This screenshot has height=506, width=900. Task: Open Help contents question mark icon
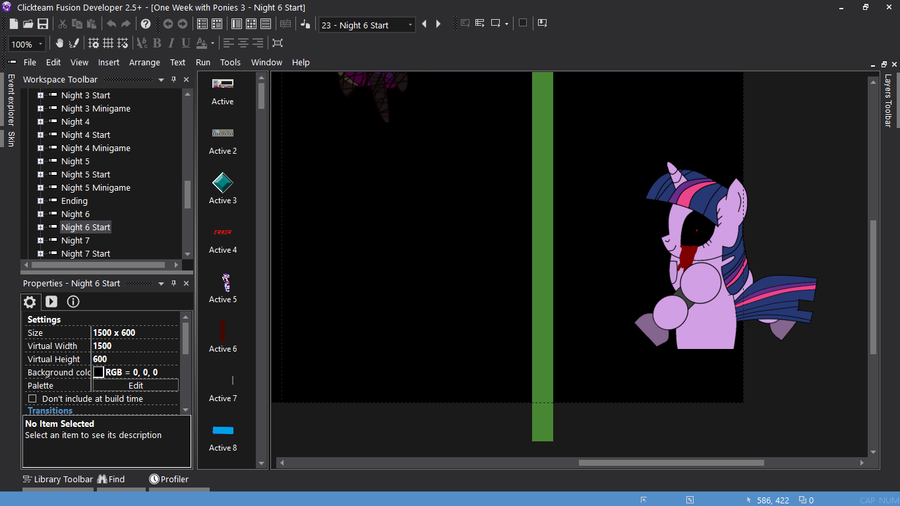point(146,24)
